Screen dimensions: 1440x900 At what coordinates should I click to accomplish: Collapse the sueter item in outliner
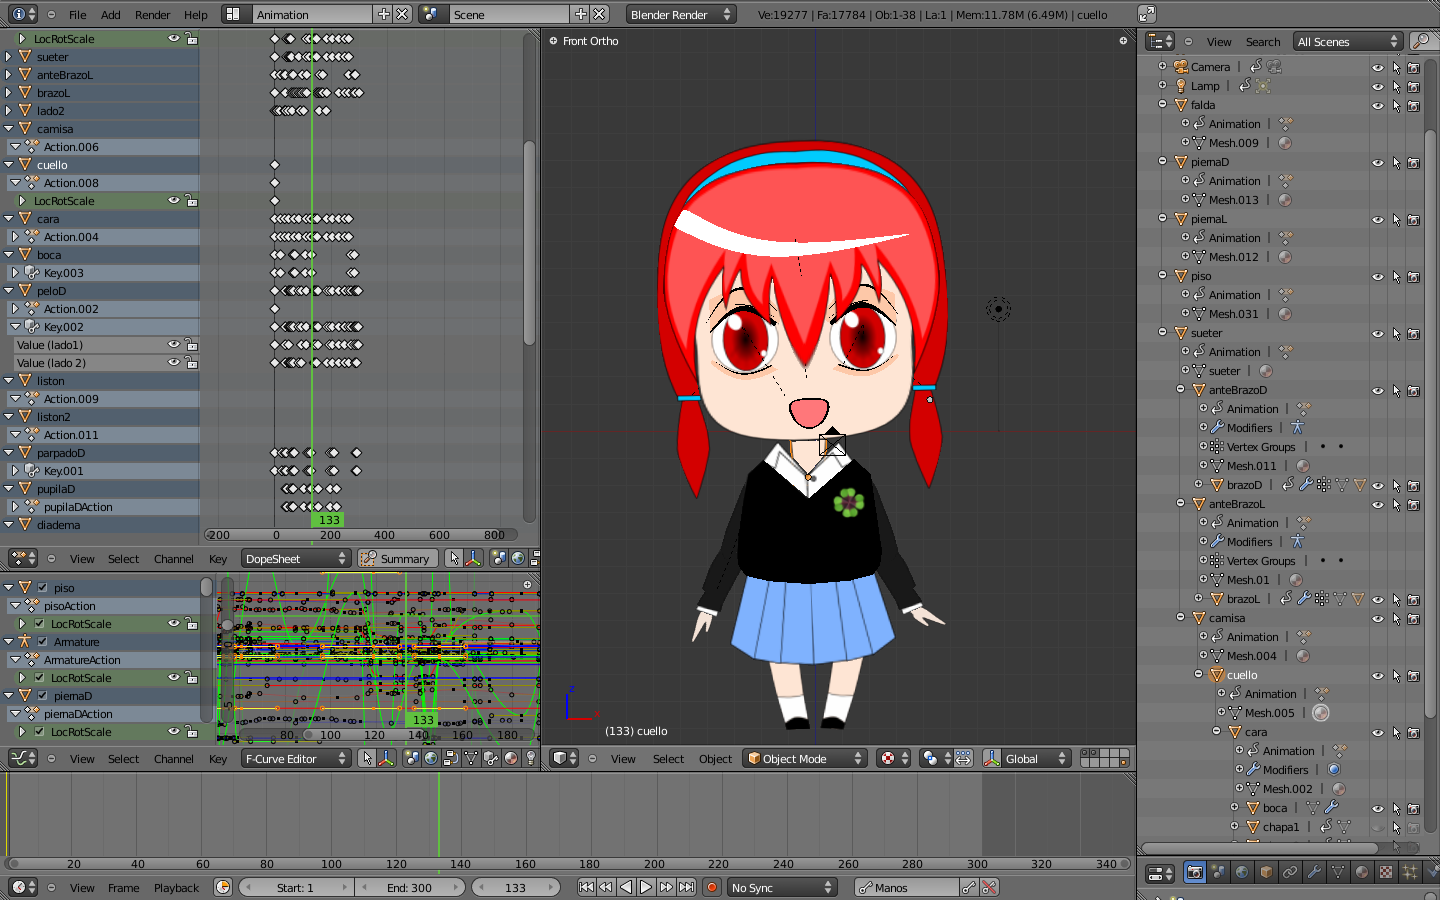[1163, 332]
